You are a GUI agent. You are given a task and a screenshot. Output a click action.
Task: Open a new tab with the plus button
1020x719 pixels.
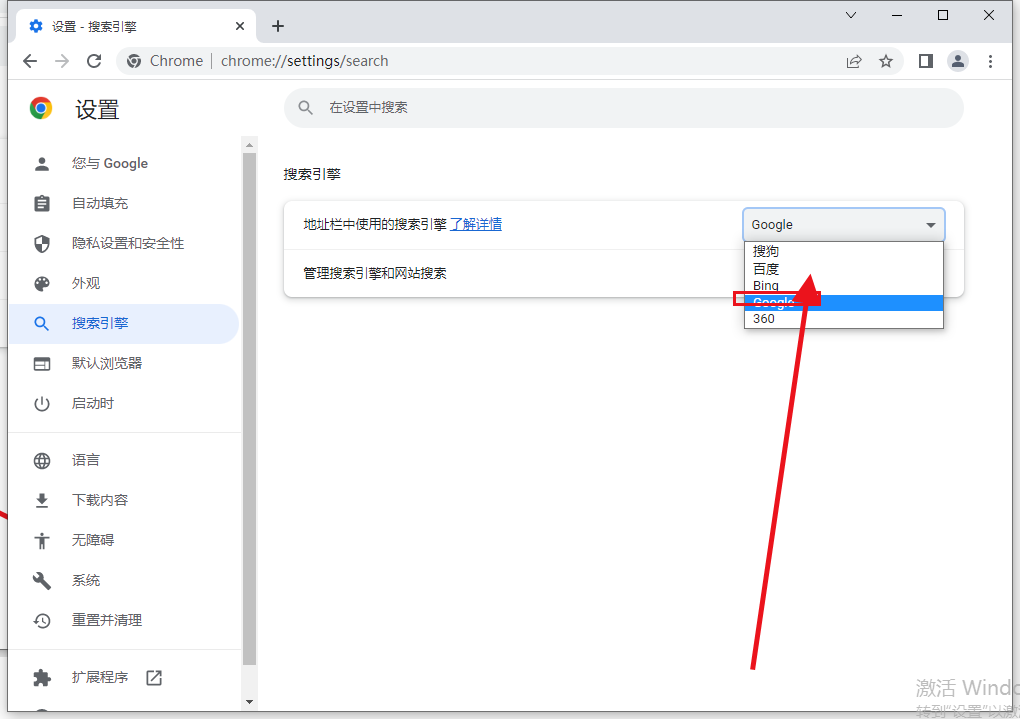[278, 26]
